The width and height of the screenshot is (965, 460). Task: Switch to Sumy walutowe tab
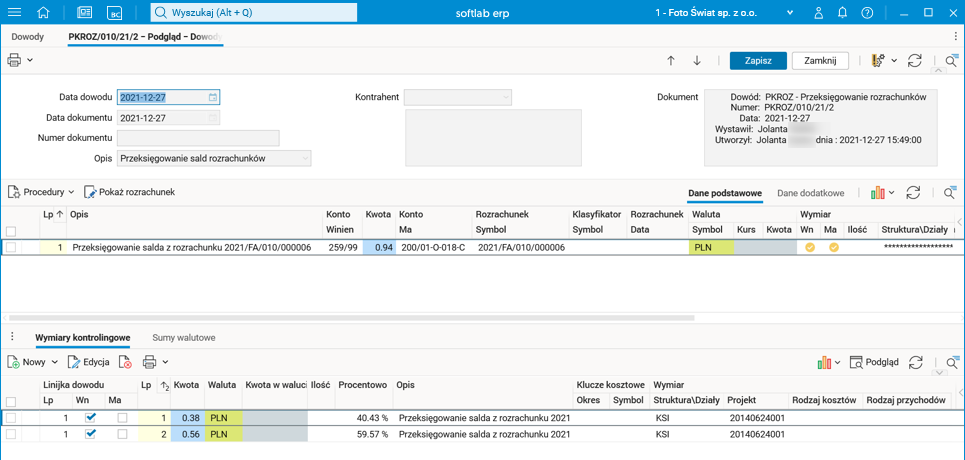coord(183,338)
